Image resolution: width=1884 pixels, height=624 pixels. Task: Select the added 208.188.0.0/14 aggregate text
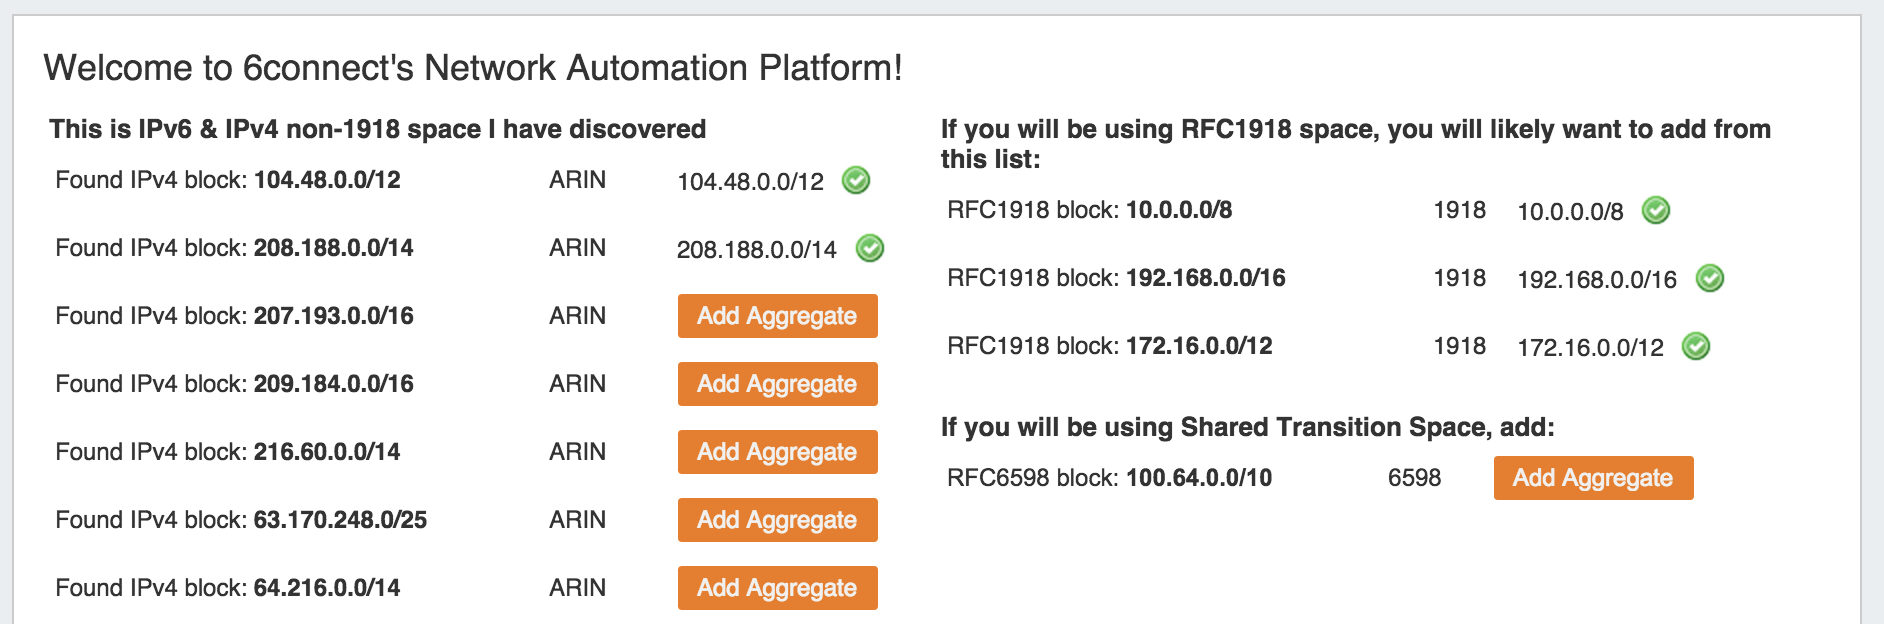coord(756,250)
